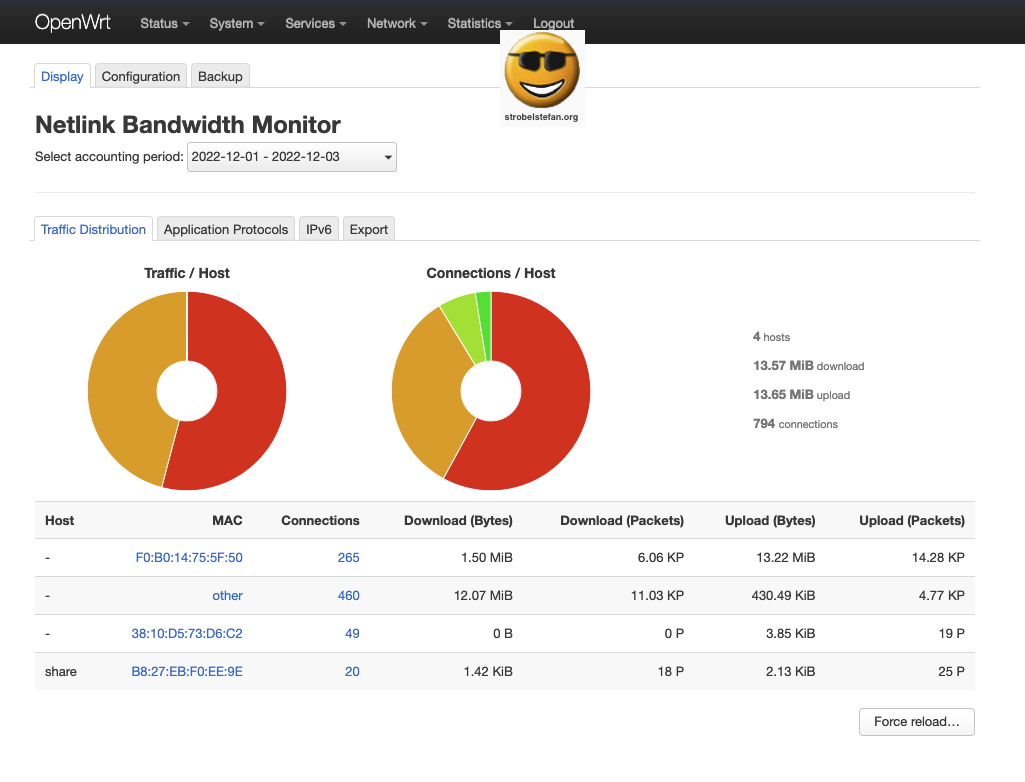Click MAC address F0:B0:14:75:5F:50

pyautogui.click(x=189, y=557)
